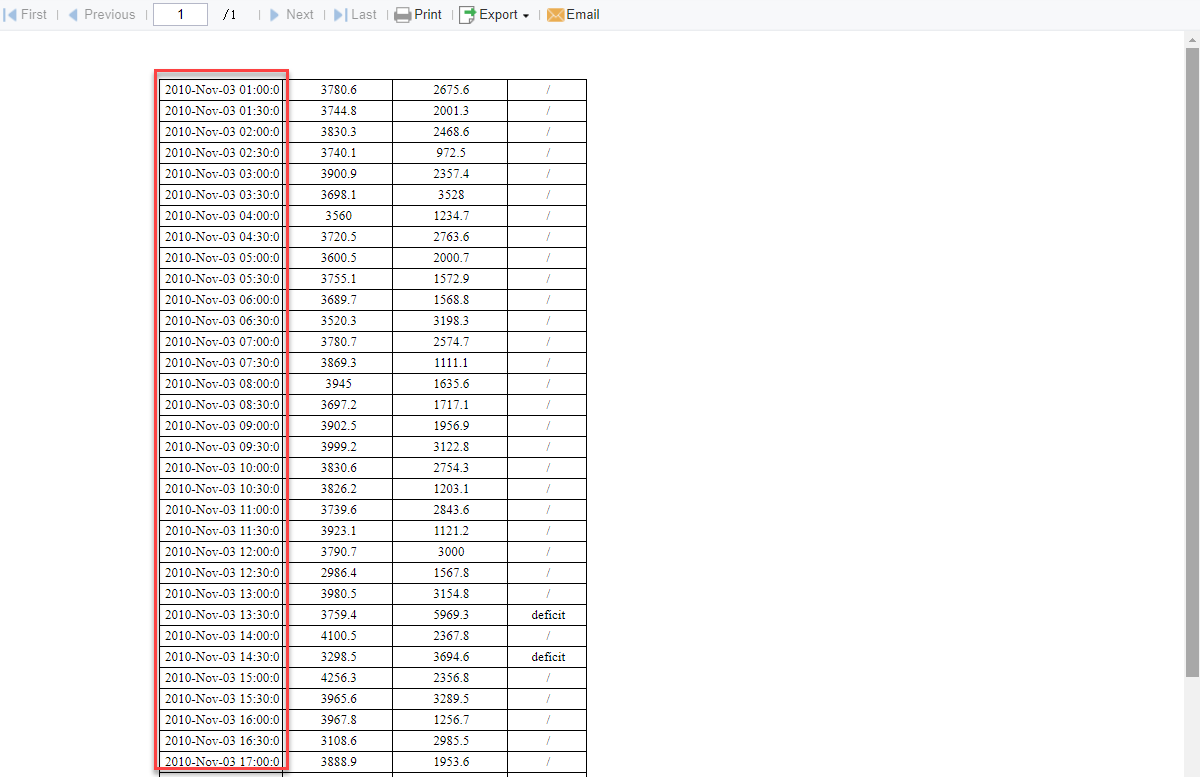Click the cell showing value 4100.5
Viewport: 1200px width, 777px height.
coord(337,635)
